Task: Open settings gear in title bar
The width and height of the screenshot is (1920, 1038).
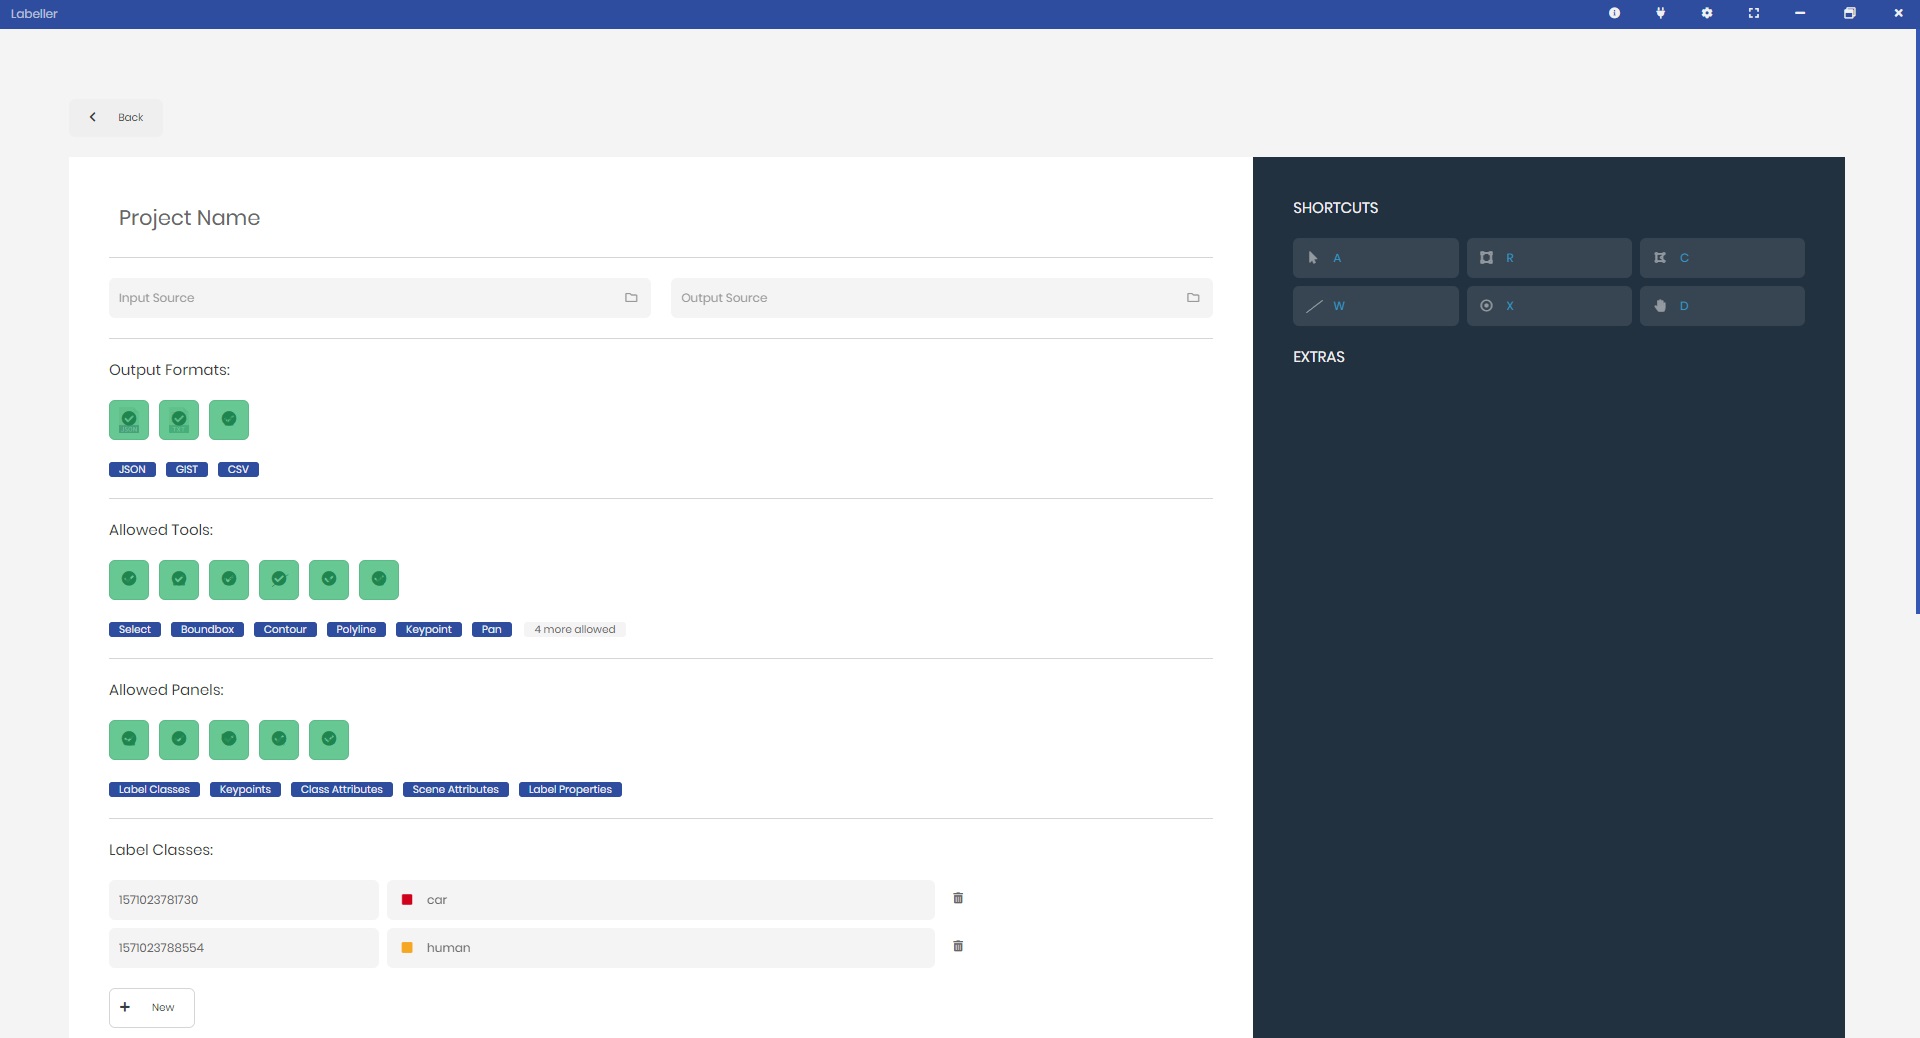Action: tap(1707, 13)
